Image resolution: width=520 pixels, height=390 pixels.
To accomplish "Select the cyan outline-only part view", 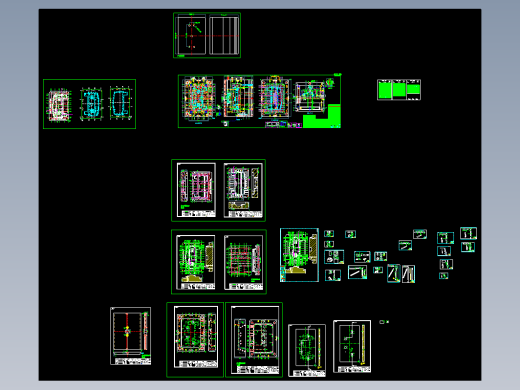I will point(120,103).
